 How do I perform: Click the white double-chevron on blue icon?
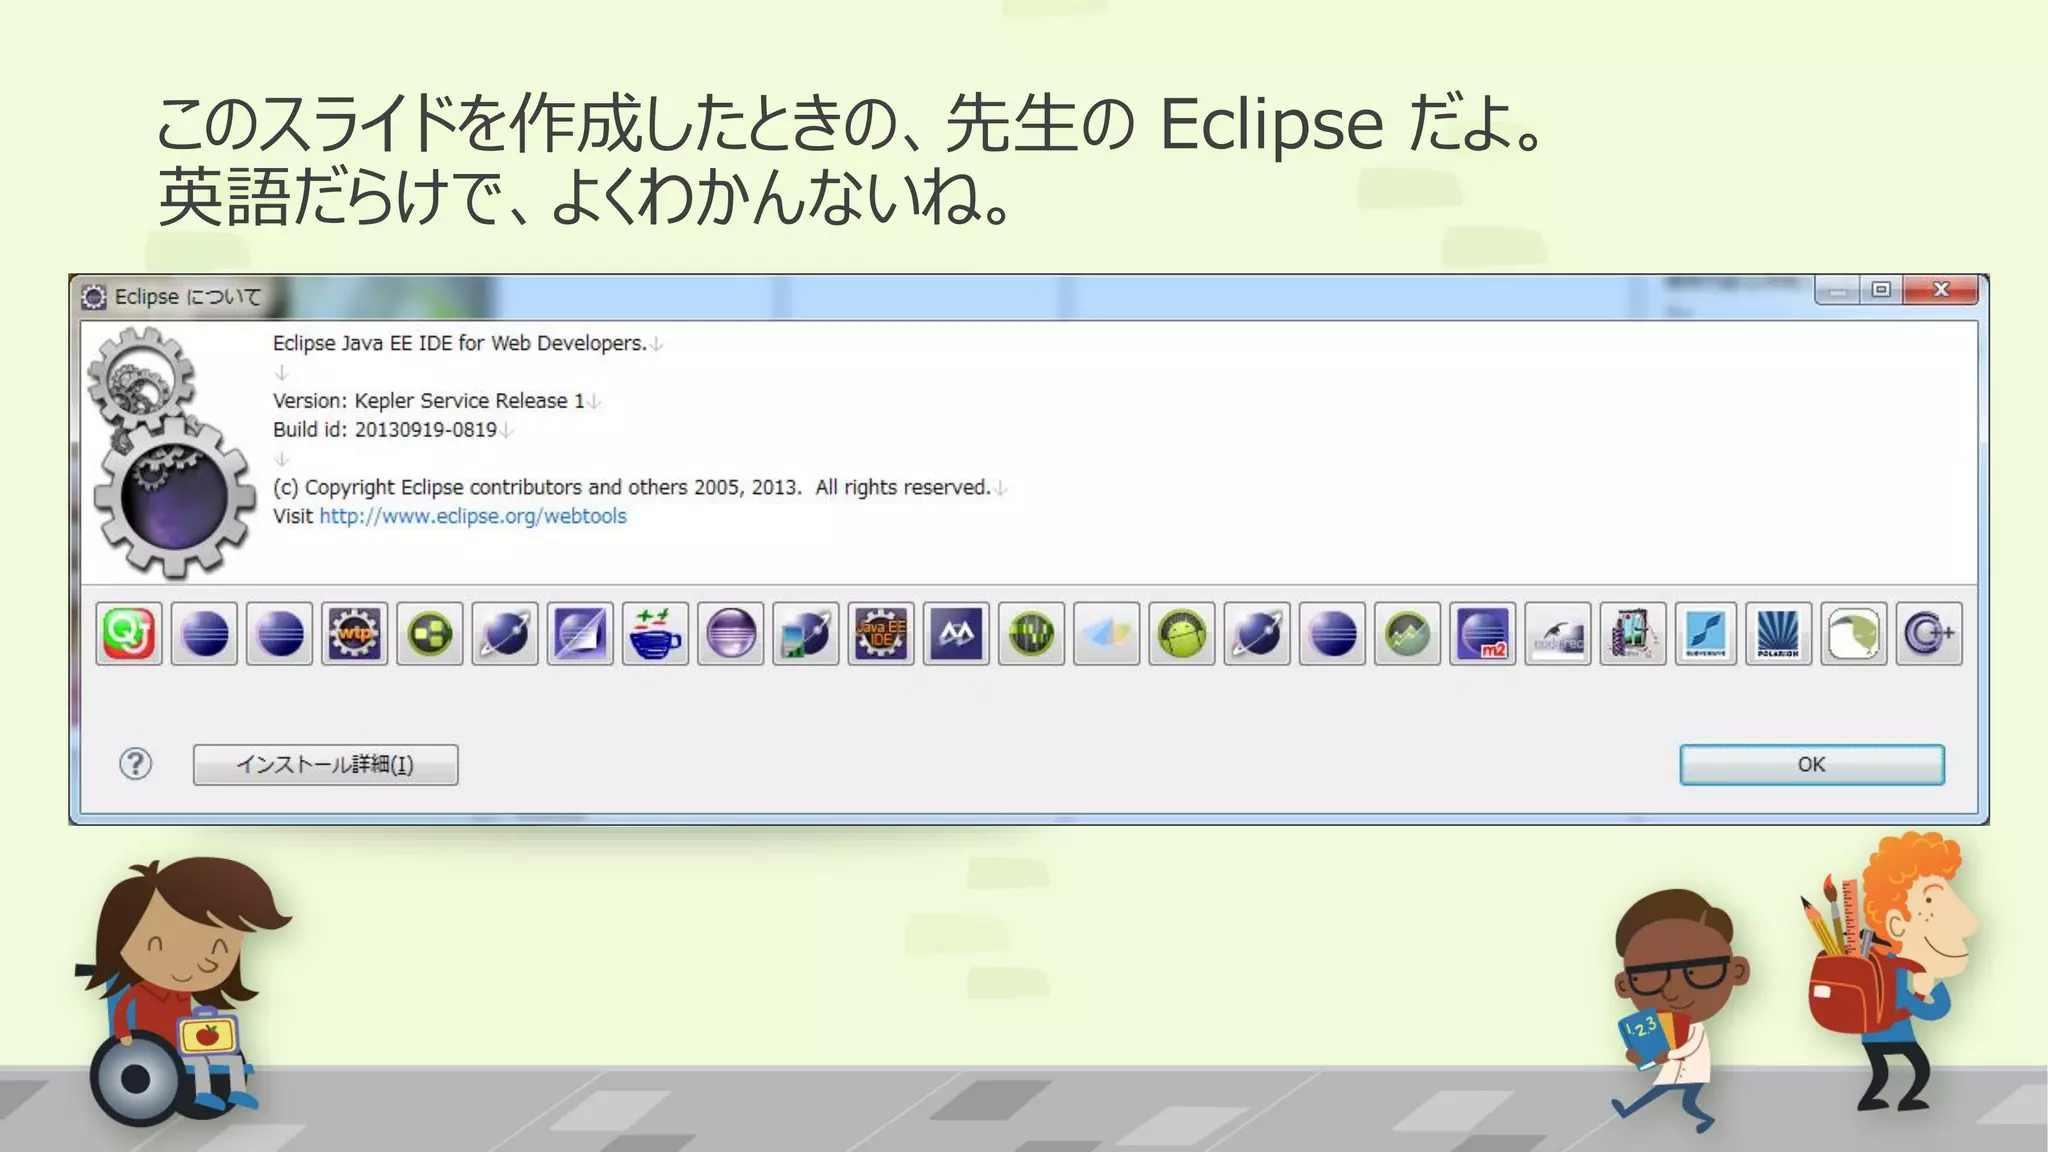[956, 633]
